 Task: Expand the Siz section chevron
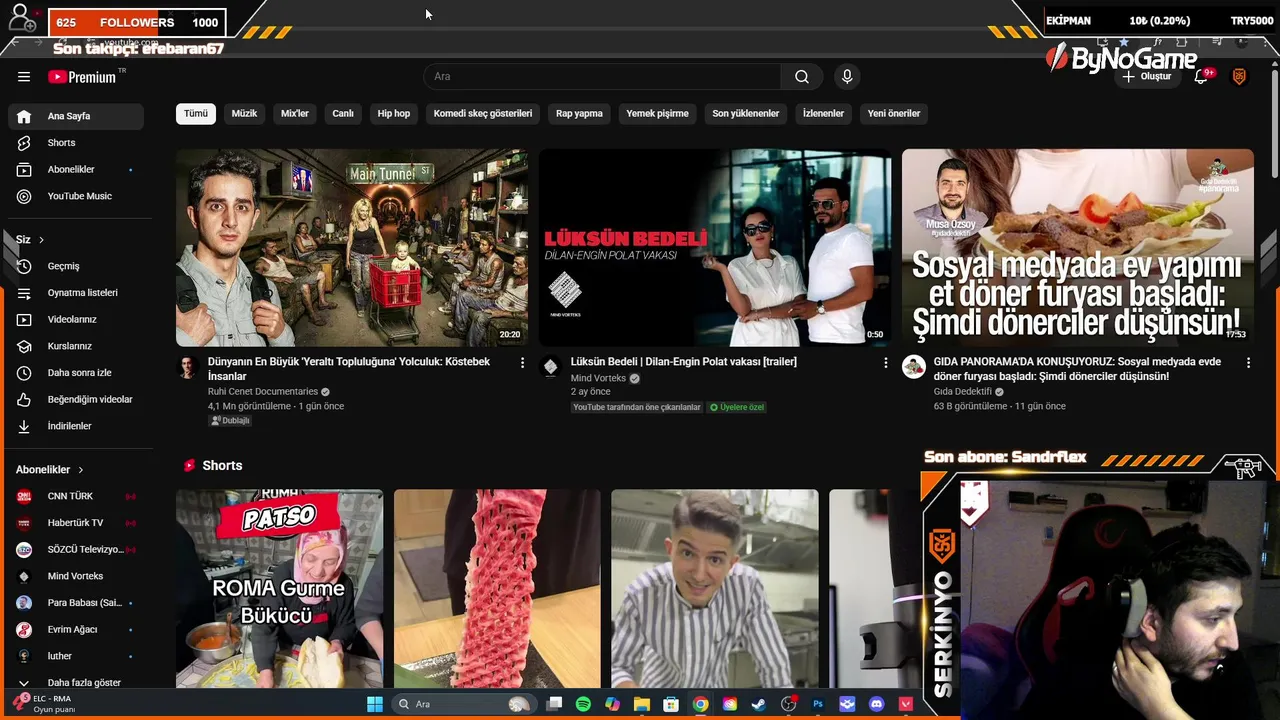point(41,240)
